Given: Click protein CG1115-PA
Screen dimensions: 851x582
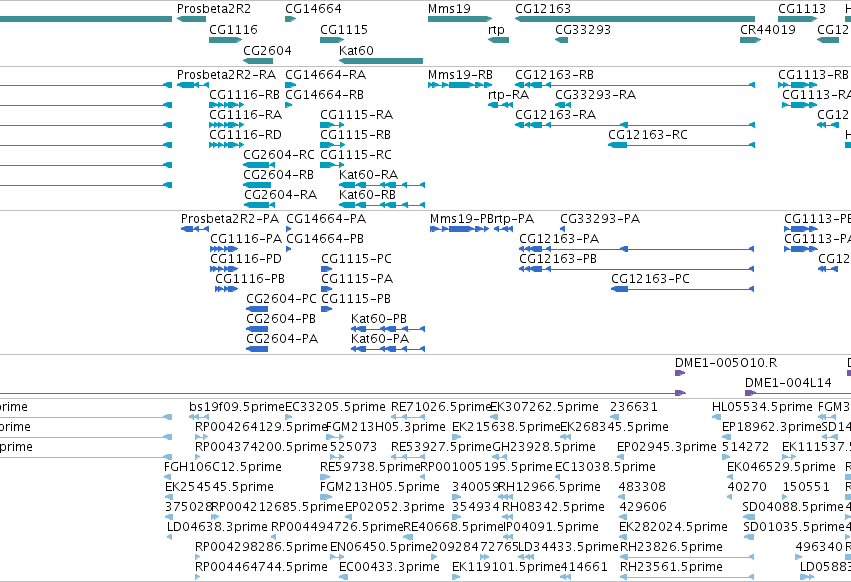Looking at the screenshot, I should point(357,280).
